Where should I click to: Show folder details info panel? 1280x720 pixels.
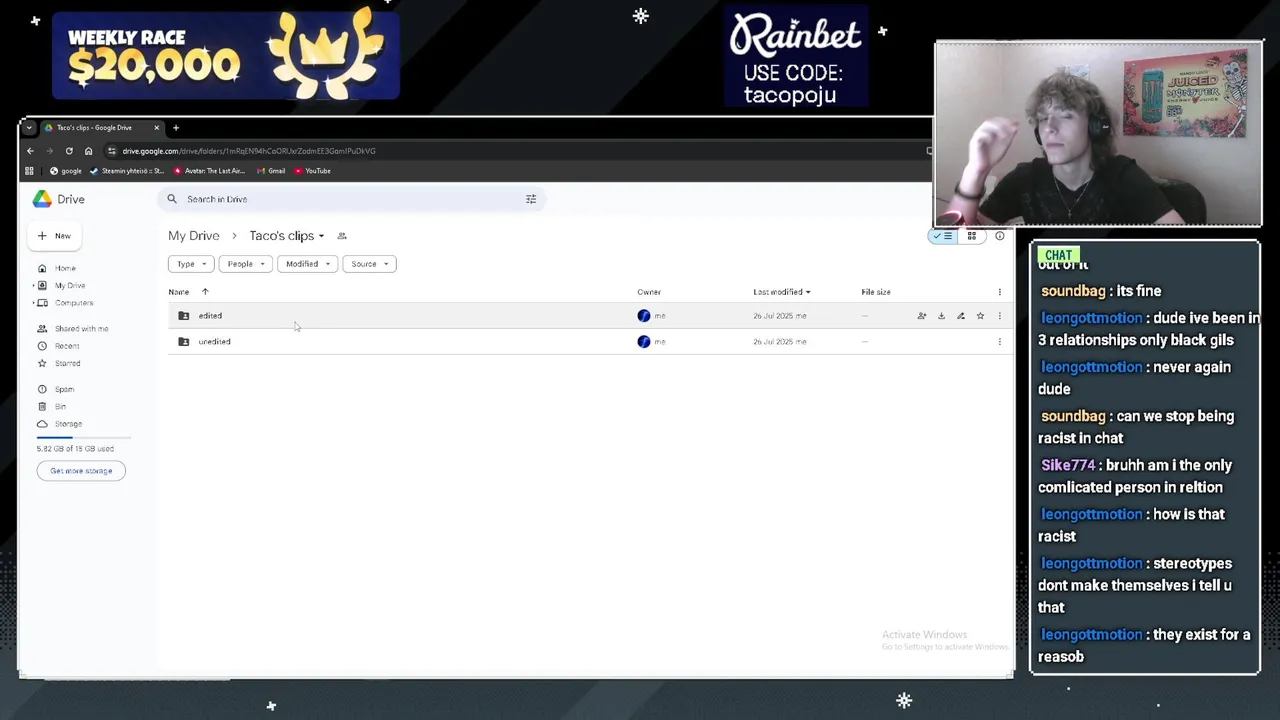pyautogui.click(x=999, y=236)
